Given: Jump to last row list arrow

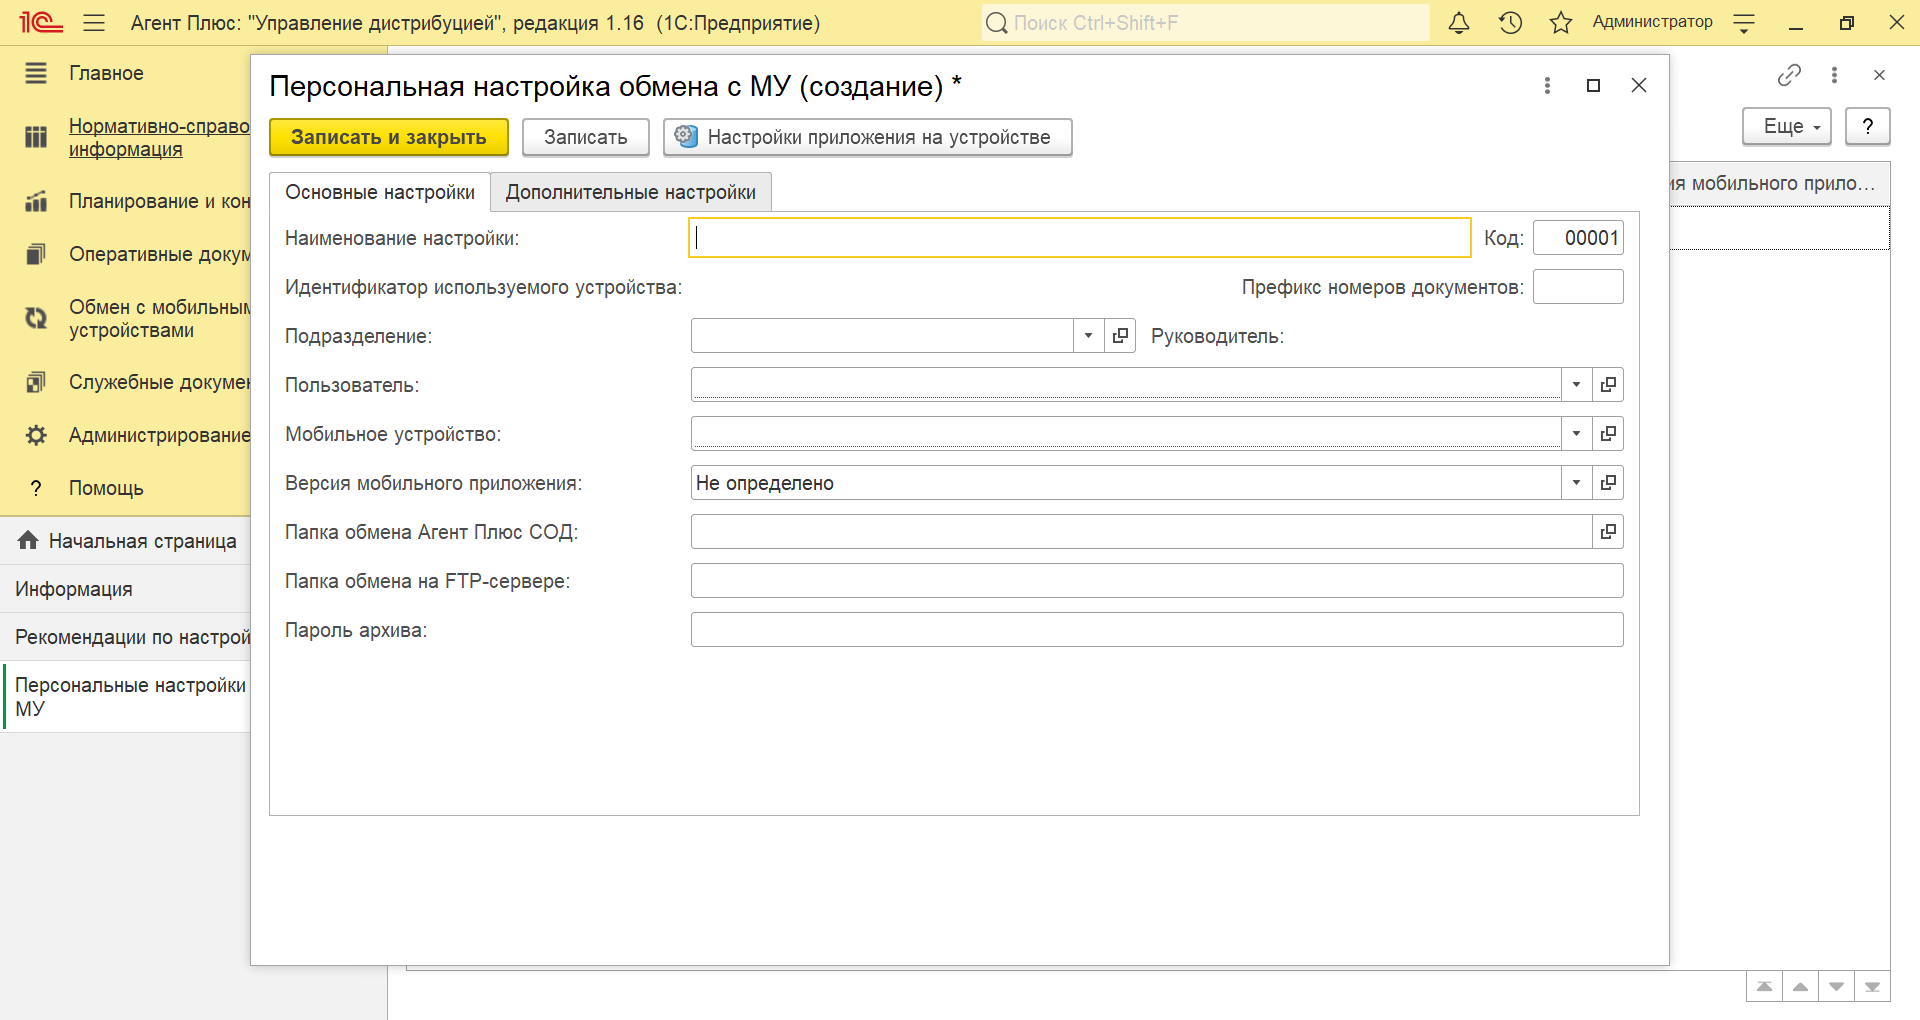Looking at the screenshot, I should [1872, 987].
